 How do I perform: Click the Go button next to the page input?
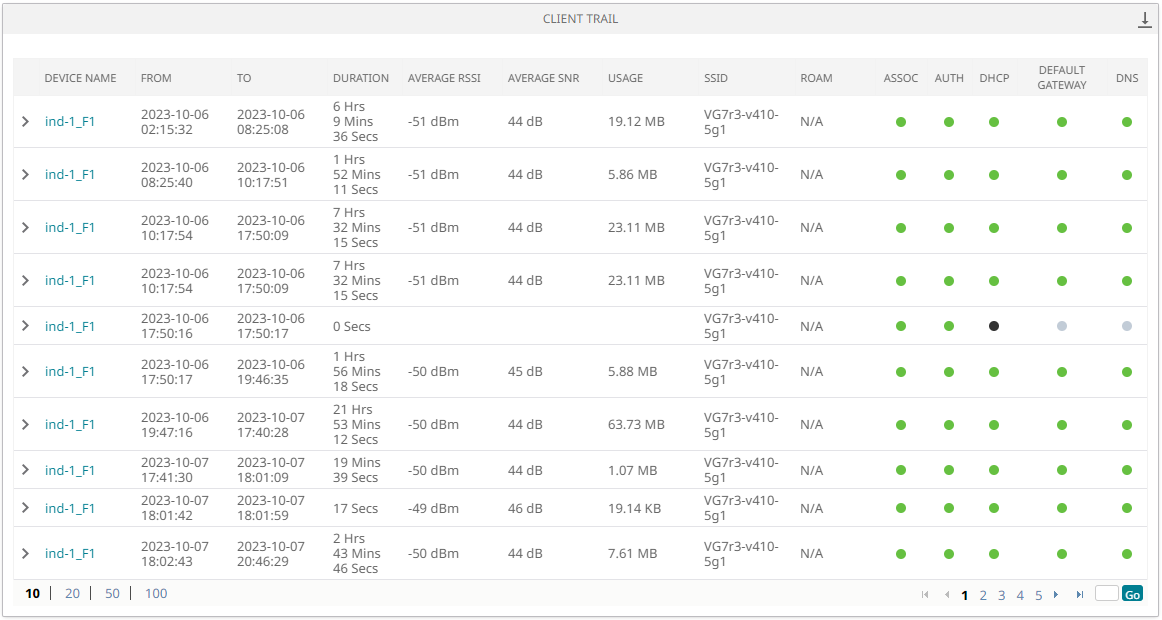click(1132, 593)
